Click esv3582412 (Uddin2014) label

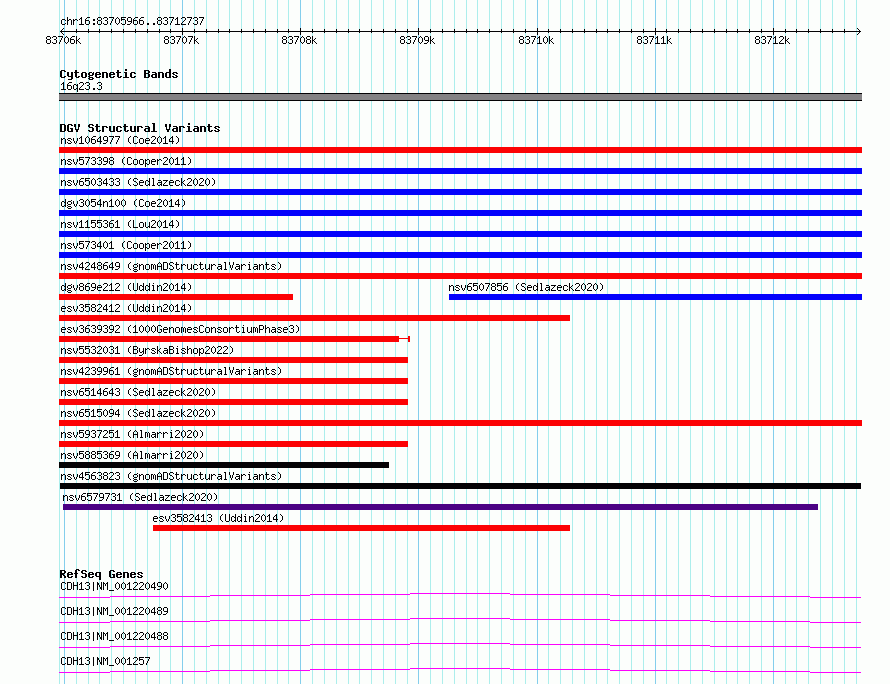(126, 308)
